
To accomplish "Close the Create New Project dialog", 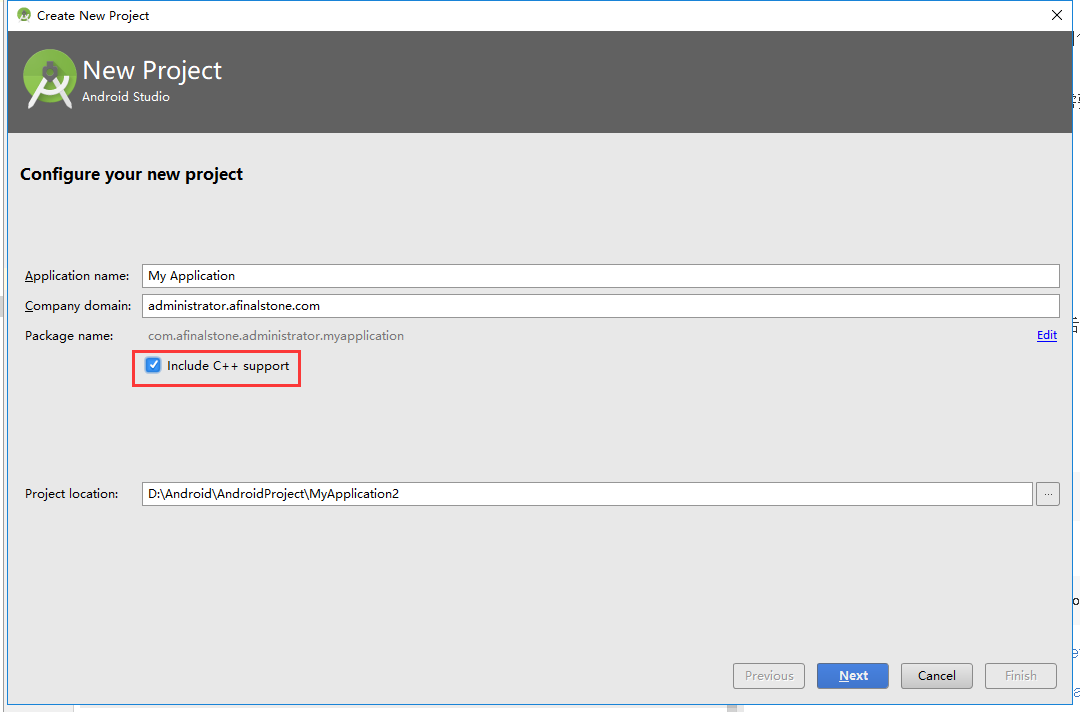I will (1057, 15).
